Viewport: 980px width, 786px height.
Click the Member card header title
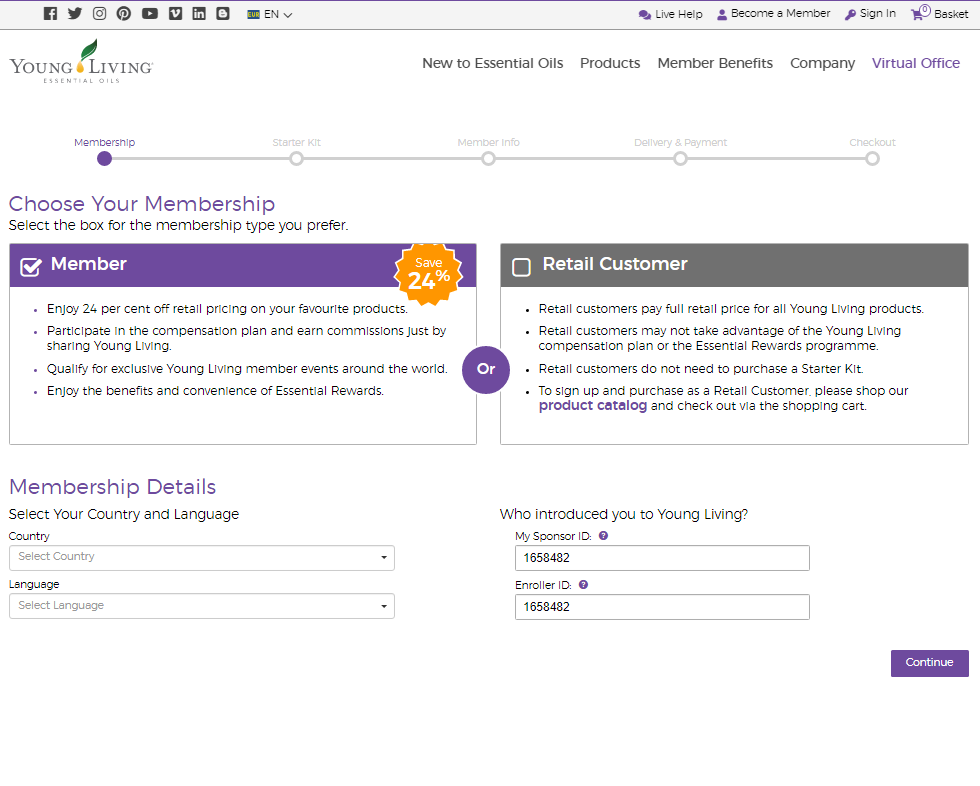(x=89, y=264)
